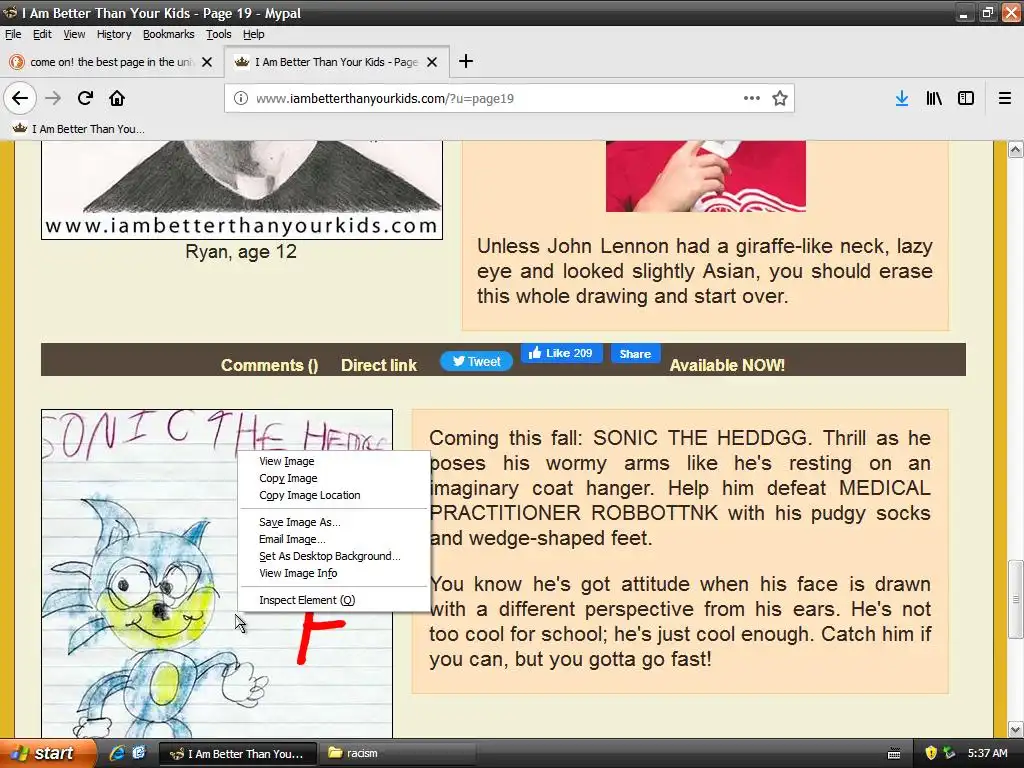Select Inspect Element (Q) entry
Screen dimensions: 1024x768
[x=334, y=600]
